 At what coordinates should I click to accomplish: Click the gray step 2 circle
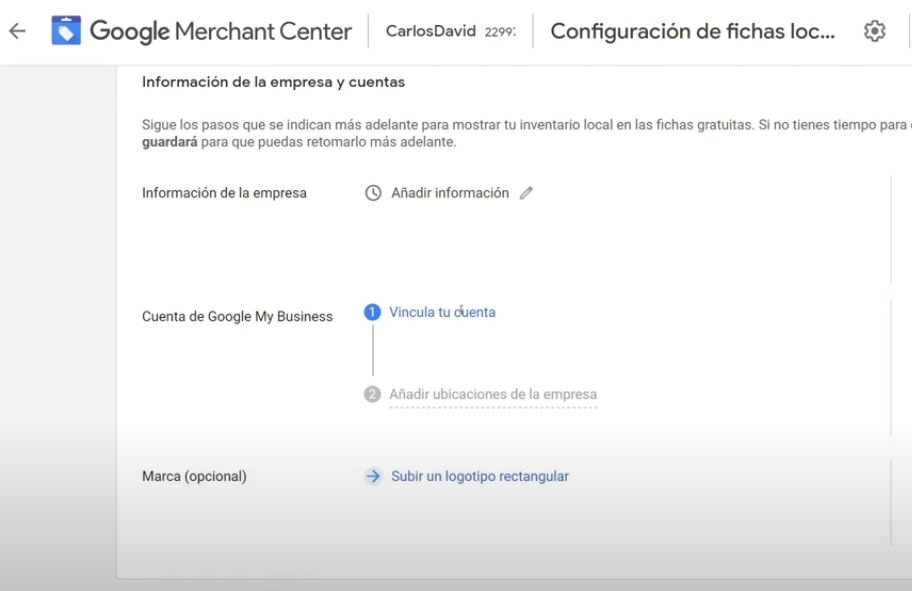coord(373,394)
